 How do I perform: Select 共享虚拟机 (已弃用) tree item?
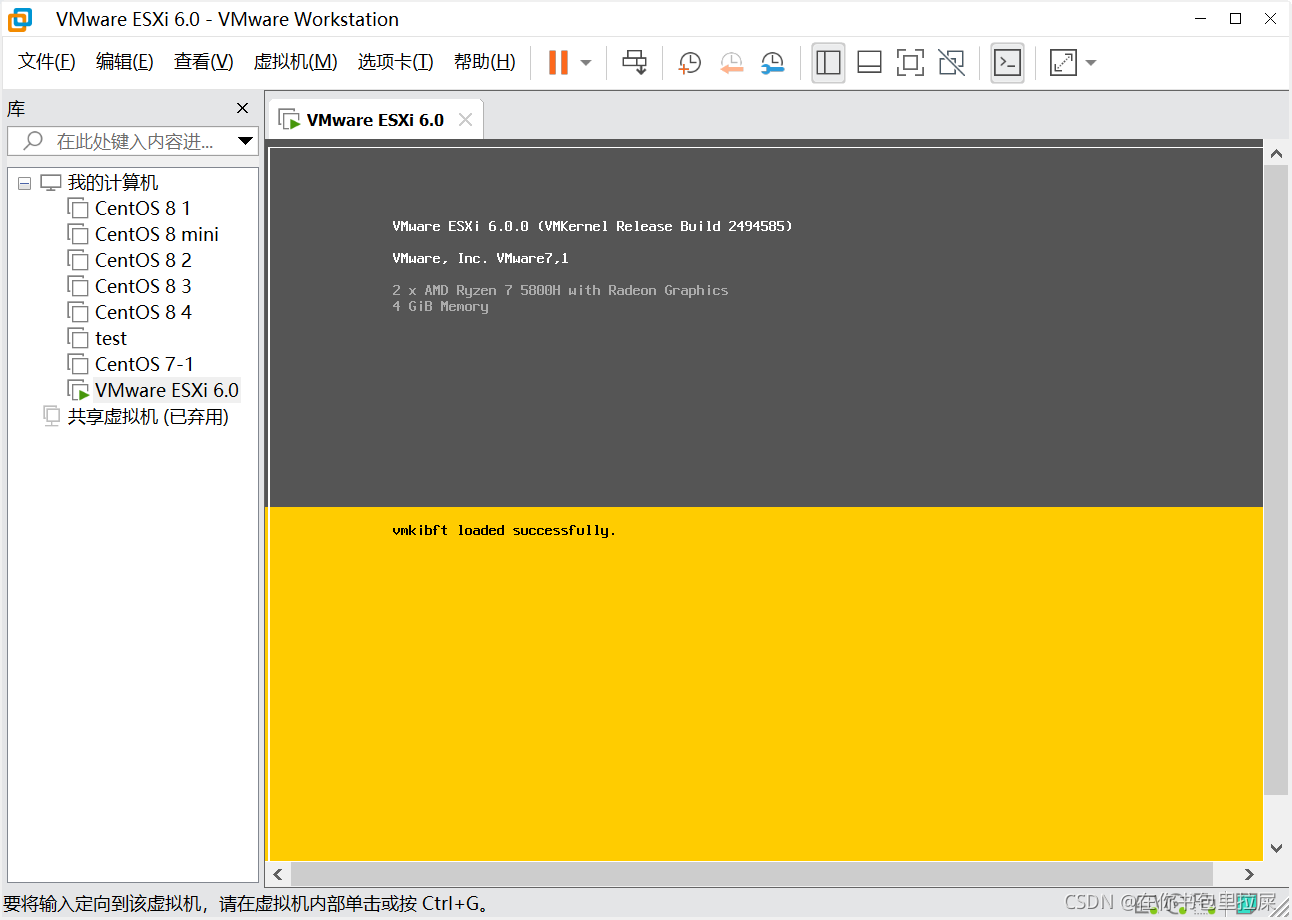coord(148,416)
